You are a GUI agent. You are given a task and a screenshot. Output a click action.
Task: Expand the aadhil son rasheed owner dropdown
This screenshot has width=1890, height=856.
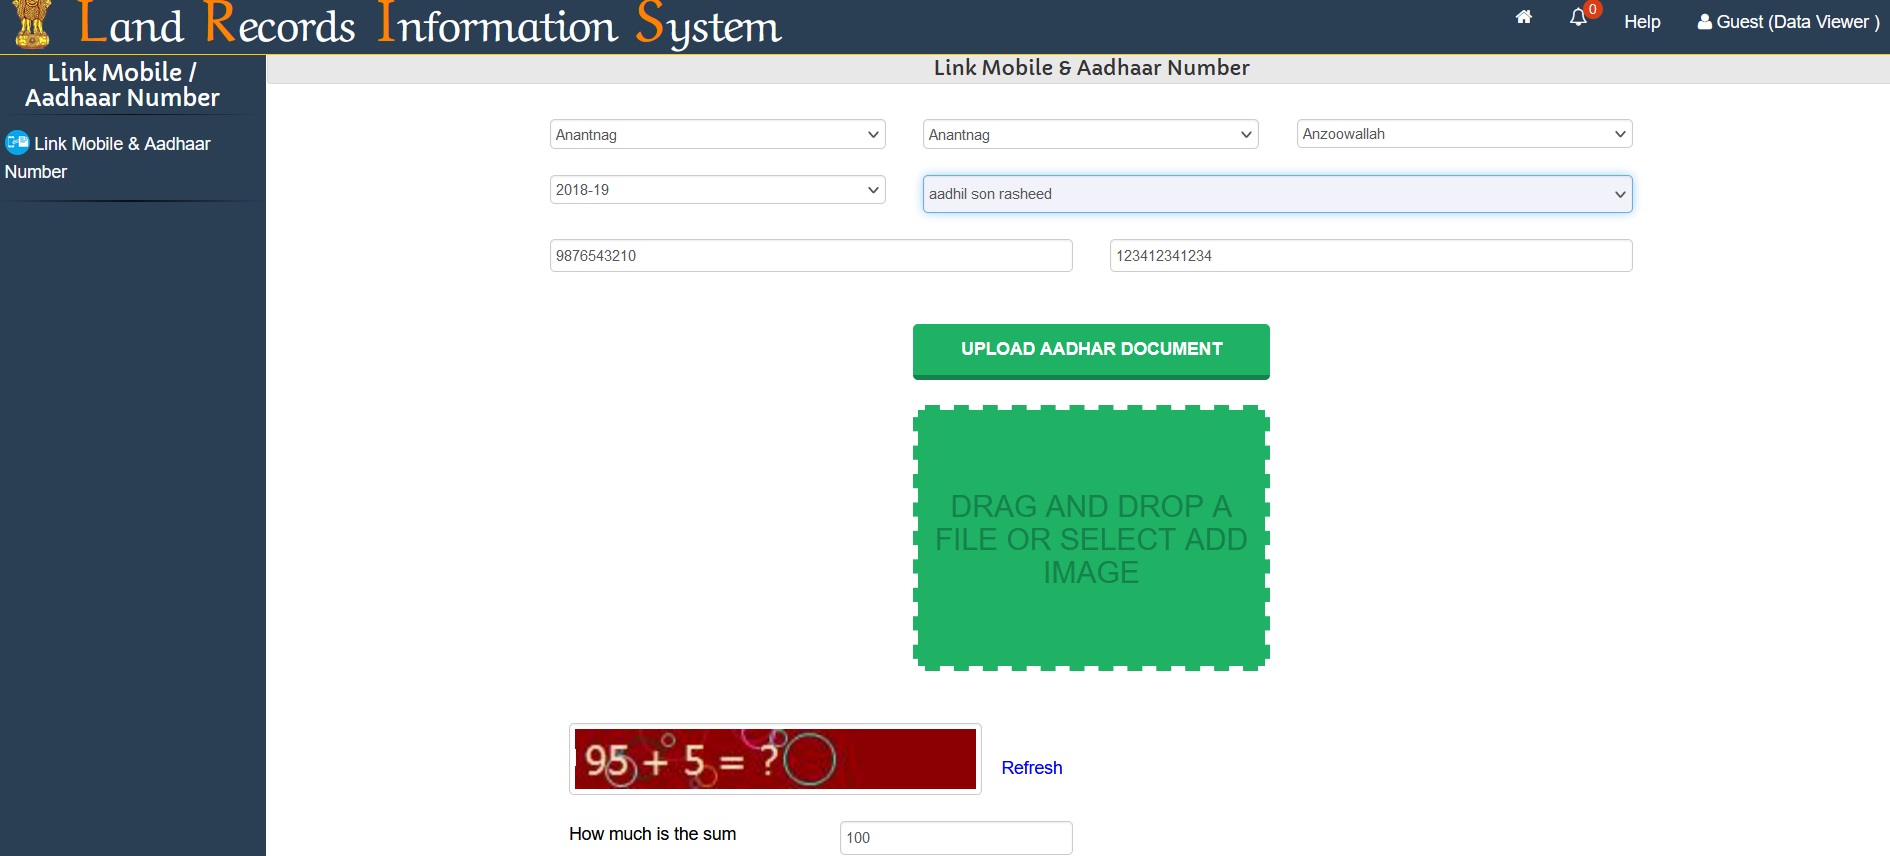pos(1277,194)
